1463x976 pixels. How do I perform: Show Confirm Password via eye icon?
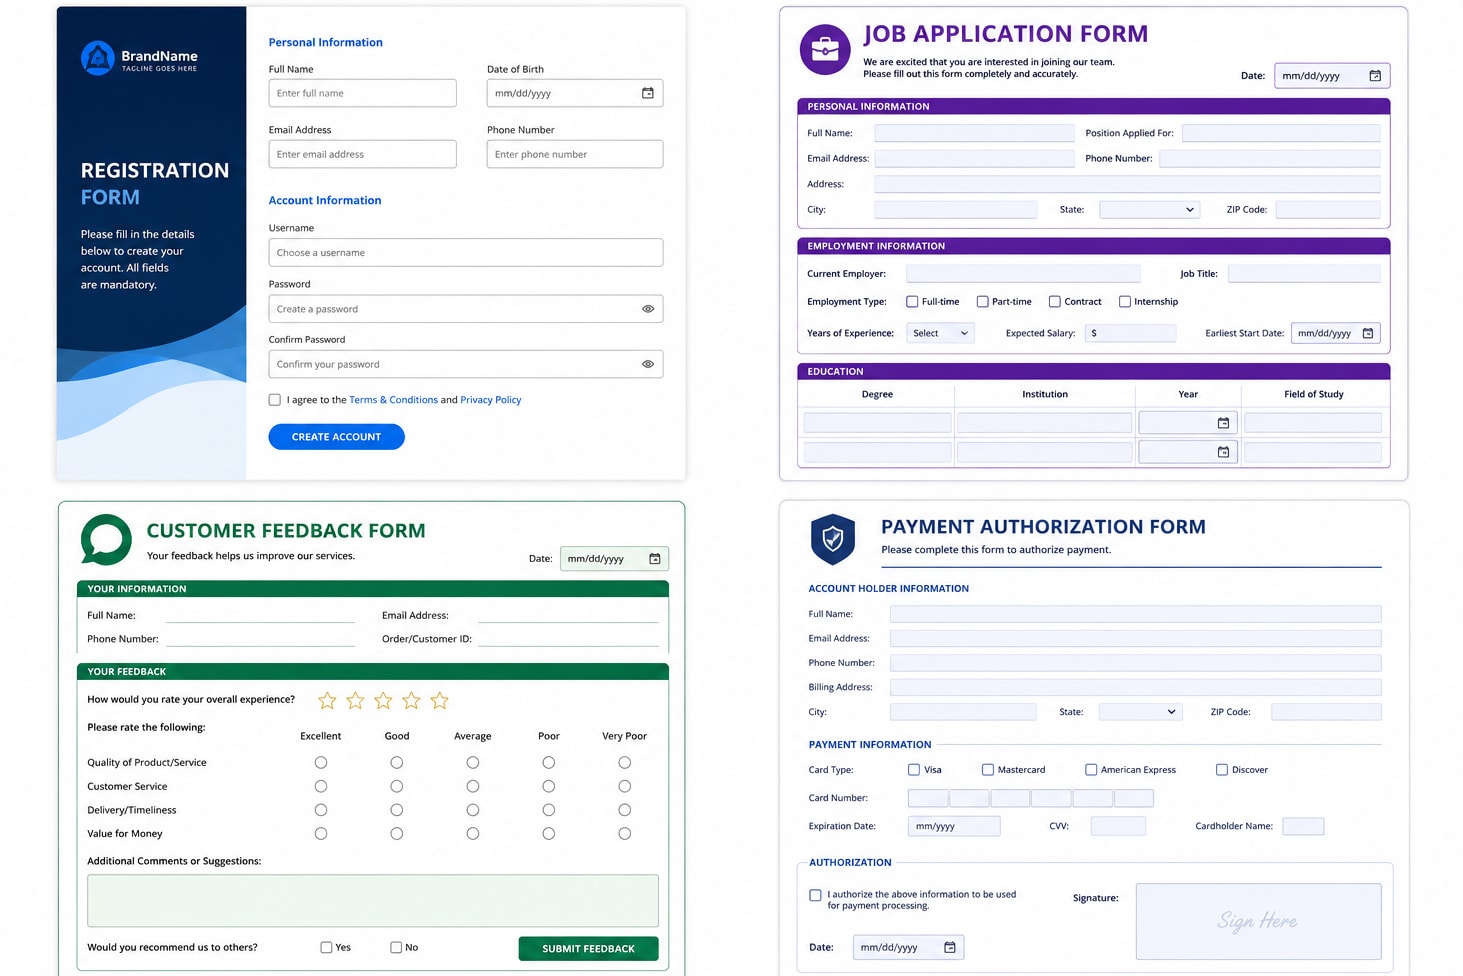[x=648, y=364]
